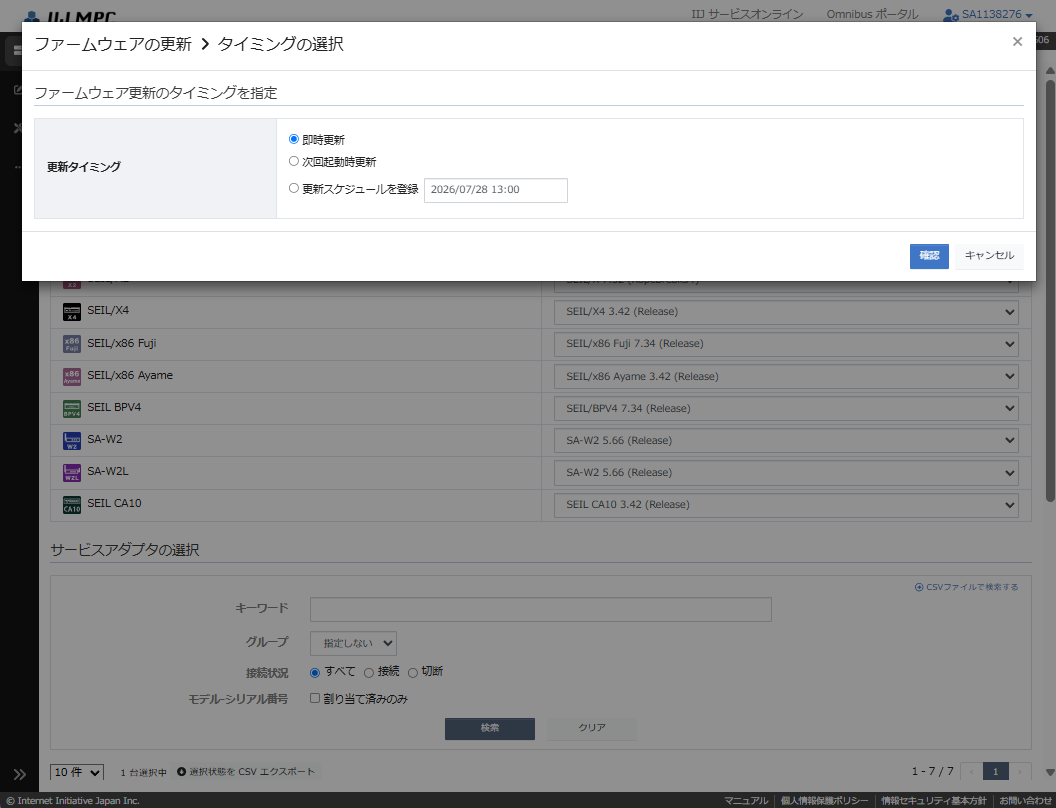The width and height of the screenshot is (1056, 808).
Task: Select the 接続 connection radio
Action: click(x=368, y=673)
